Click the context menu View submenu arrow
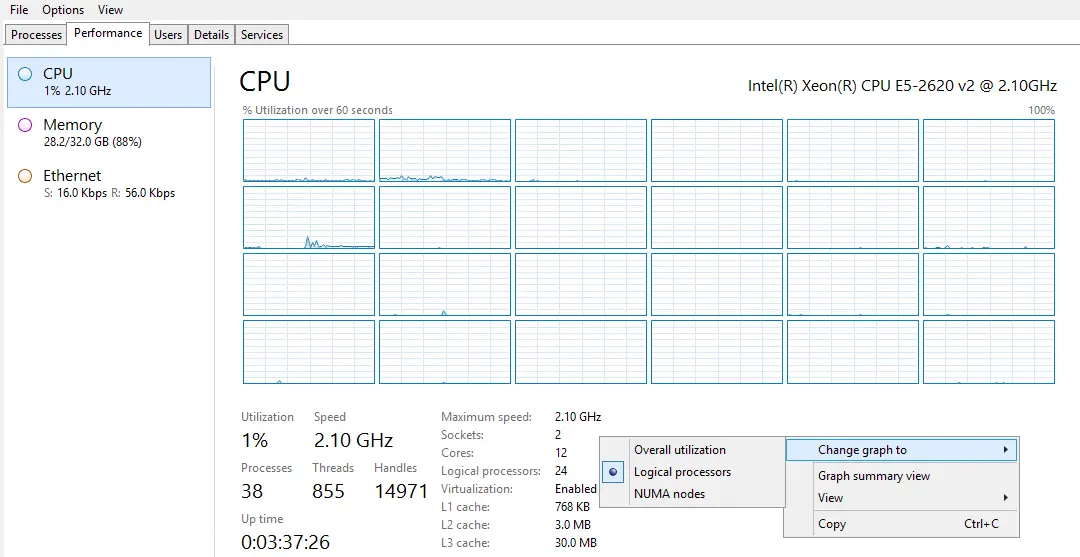 tap(1006, 498)
